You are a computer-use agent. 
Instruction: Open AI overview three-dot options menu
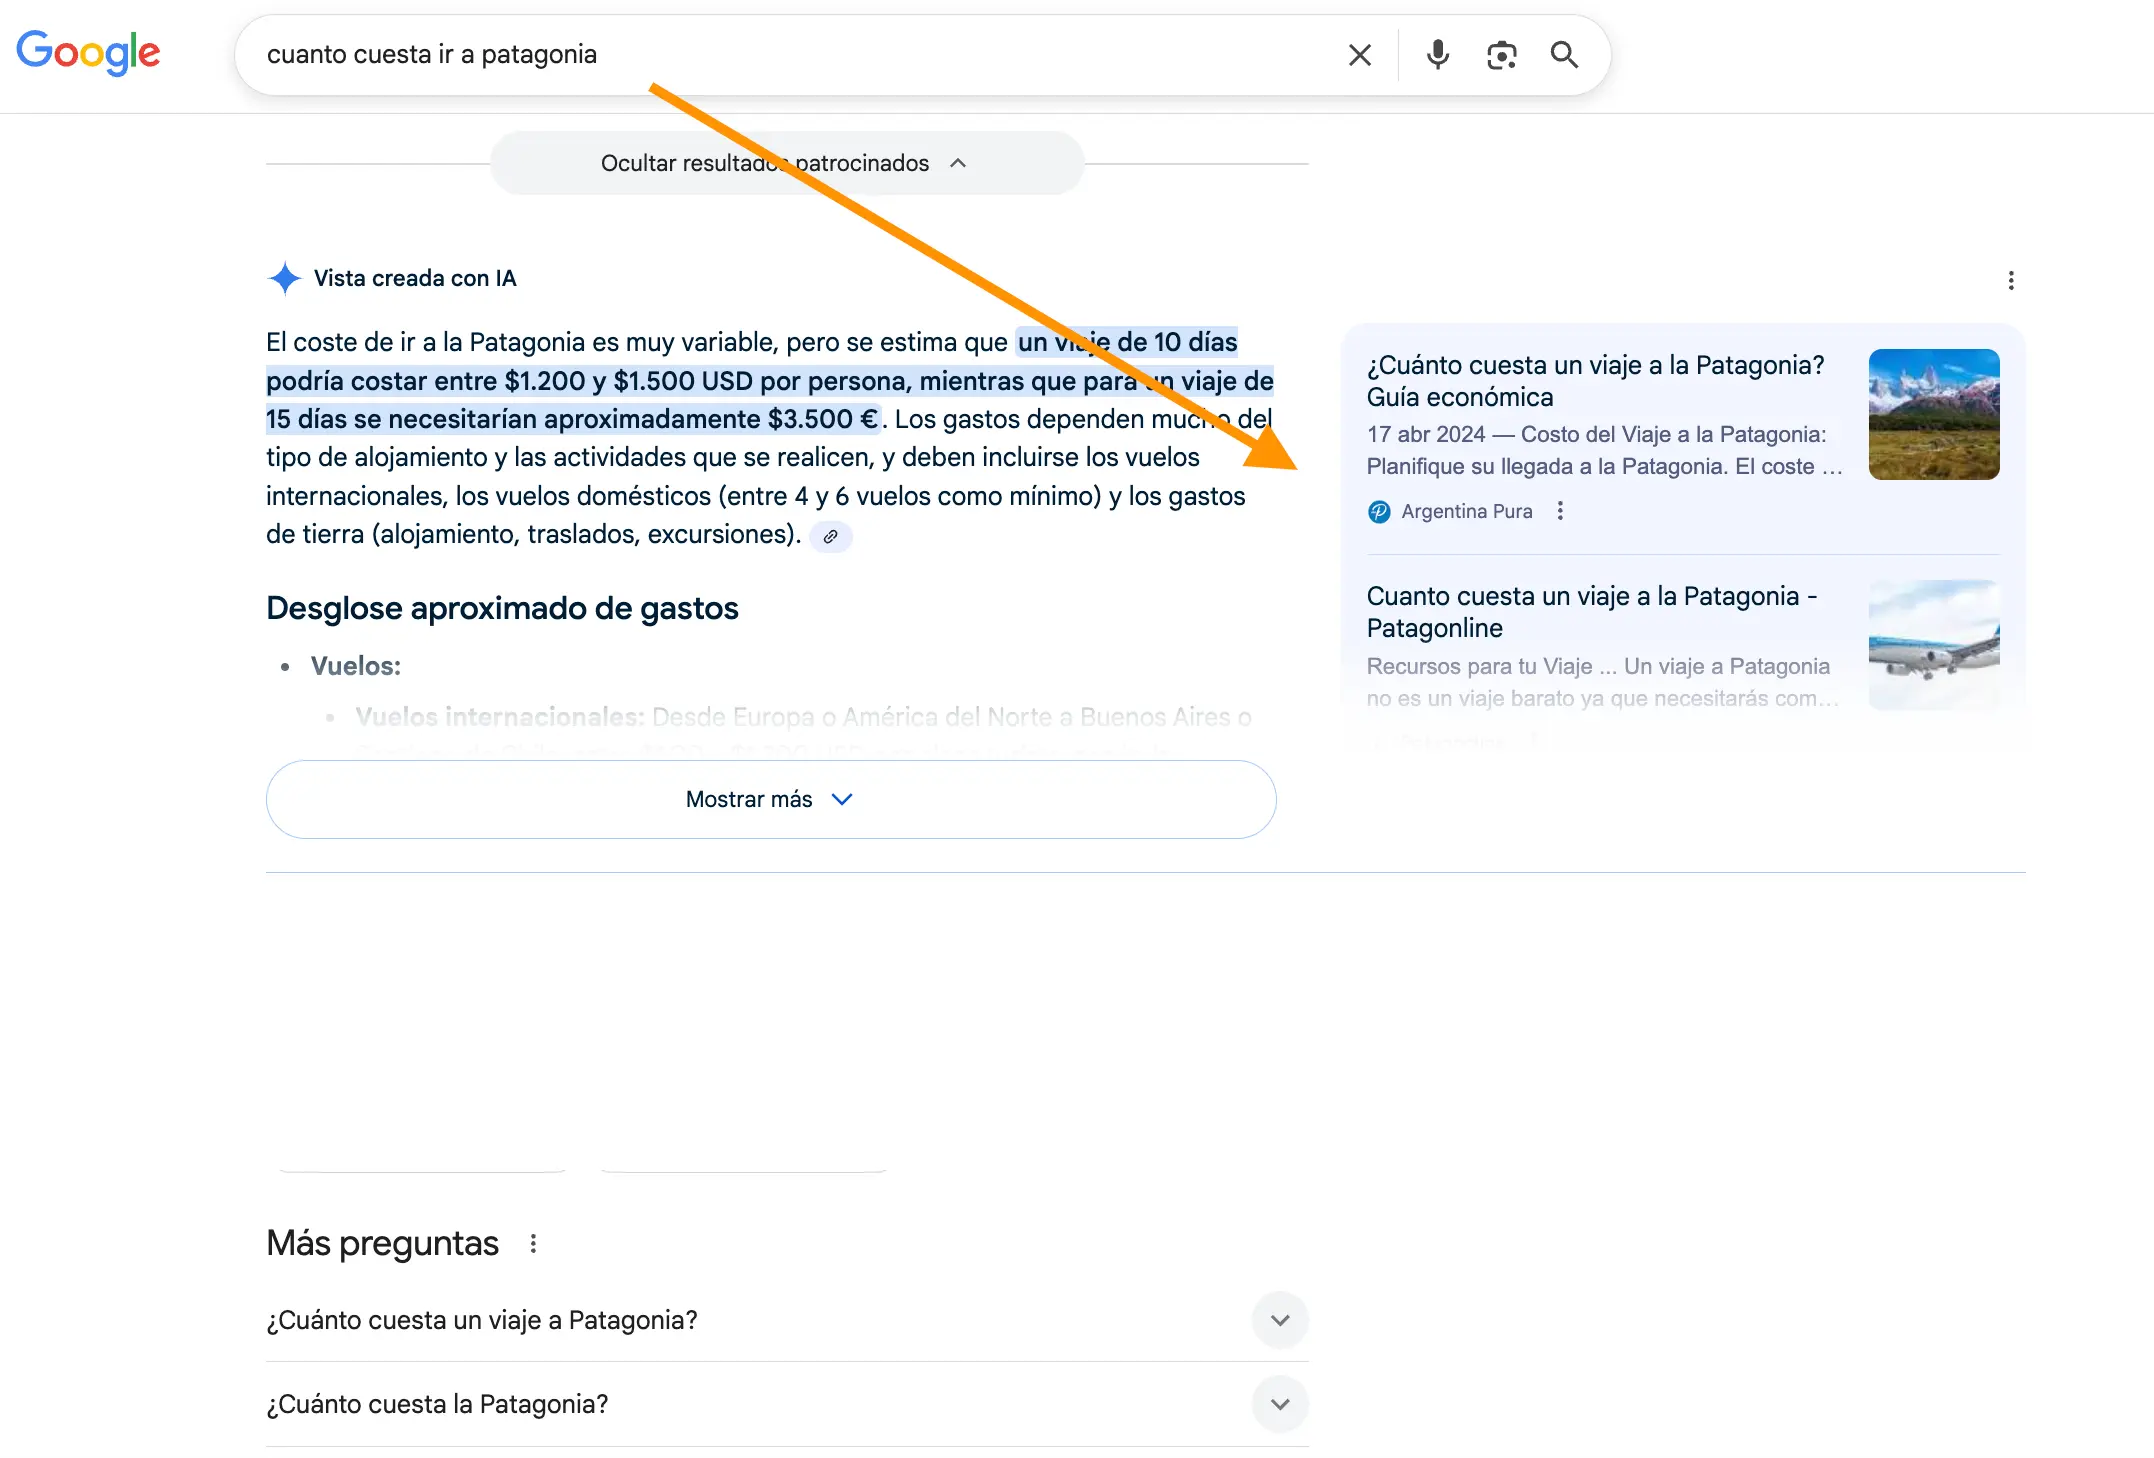tap(2010, 281)
